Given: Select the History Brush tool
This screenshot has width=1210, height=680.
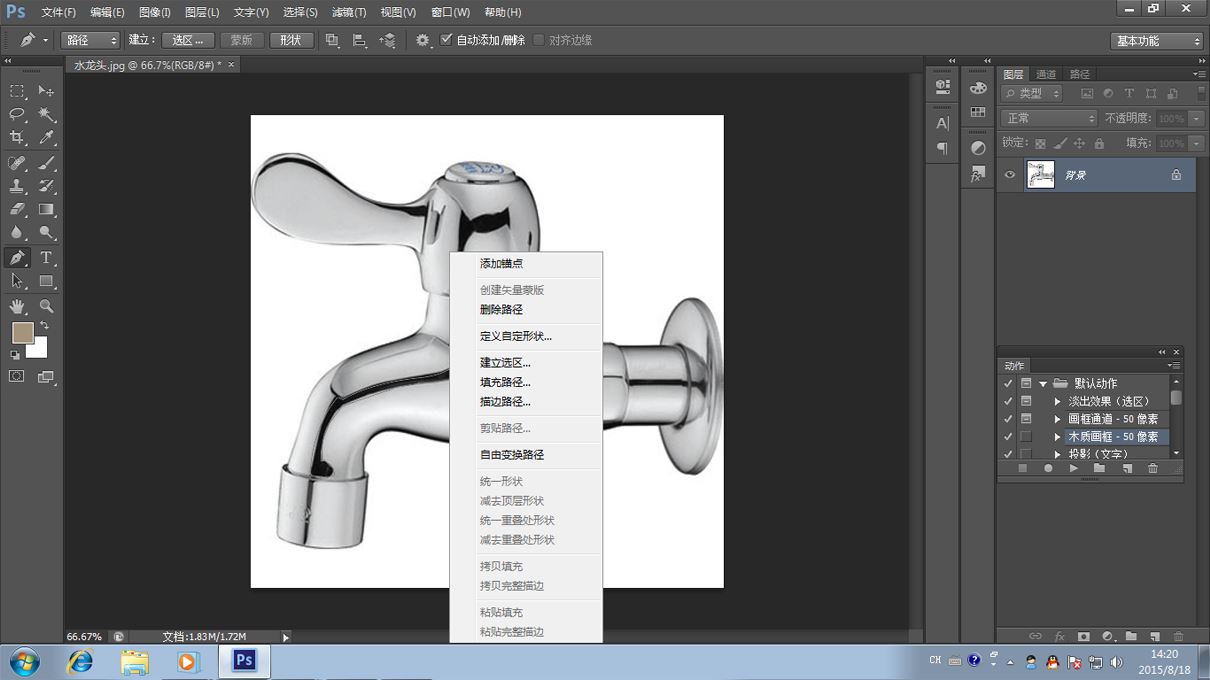Looking at the screenshot, I should (x=46, y=186).
